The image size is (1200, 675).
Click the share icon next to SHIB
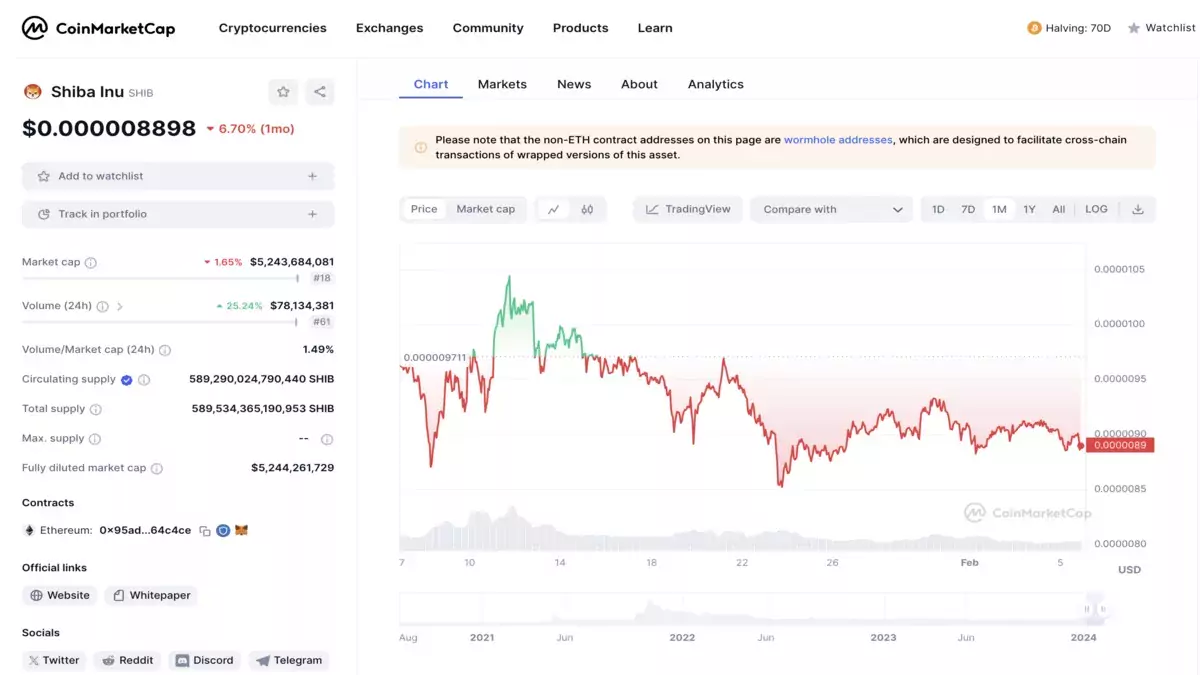320,92
